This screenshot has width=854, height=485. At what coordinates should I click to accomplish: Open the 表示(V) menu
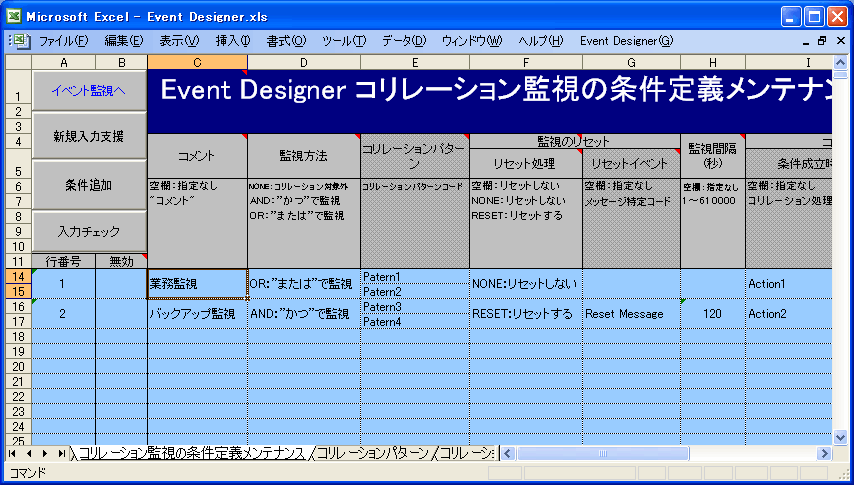coord(179,41)
